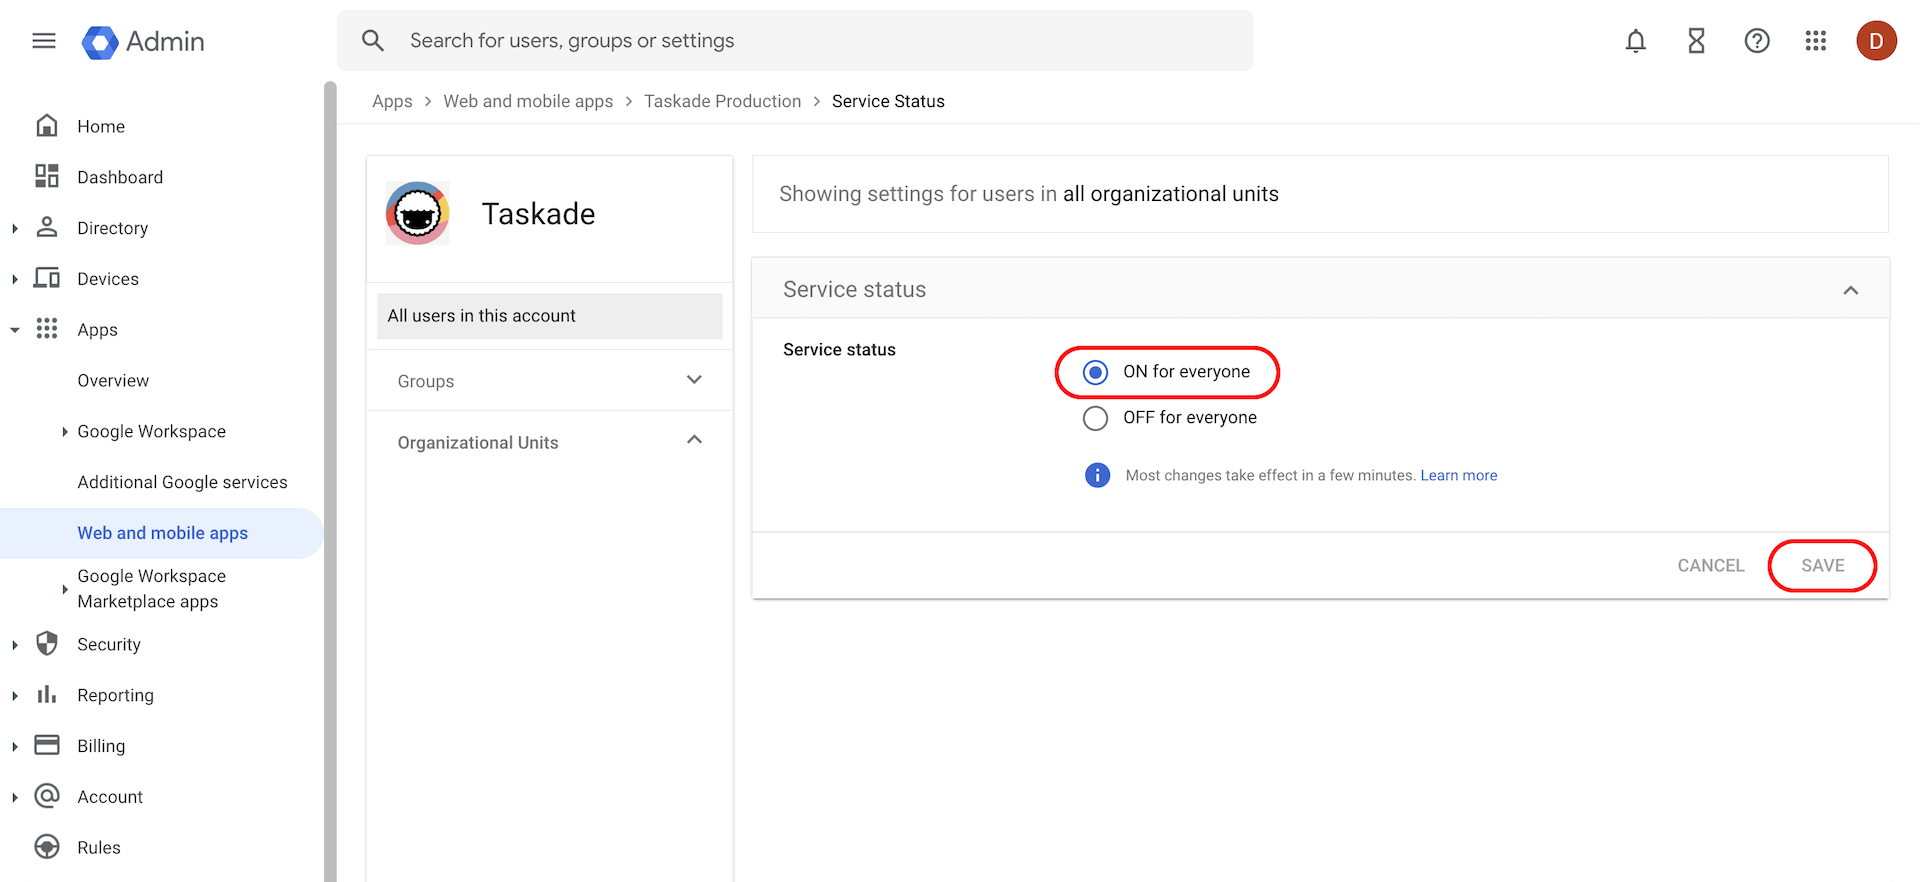Expand the Account section arrow
The image size is (1920, 882).
click(x=15, y=798)
